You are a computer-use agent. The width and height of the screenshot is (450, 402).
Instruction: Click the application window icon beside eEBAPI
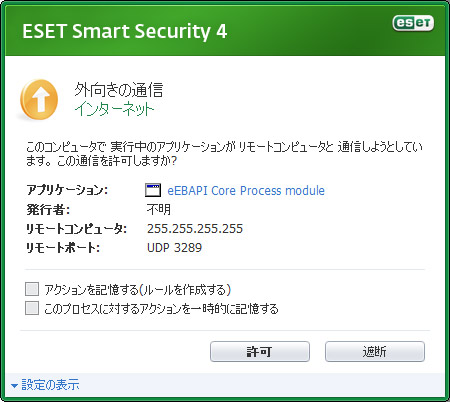tap(153, 190)
